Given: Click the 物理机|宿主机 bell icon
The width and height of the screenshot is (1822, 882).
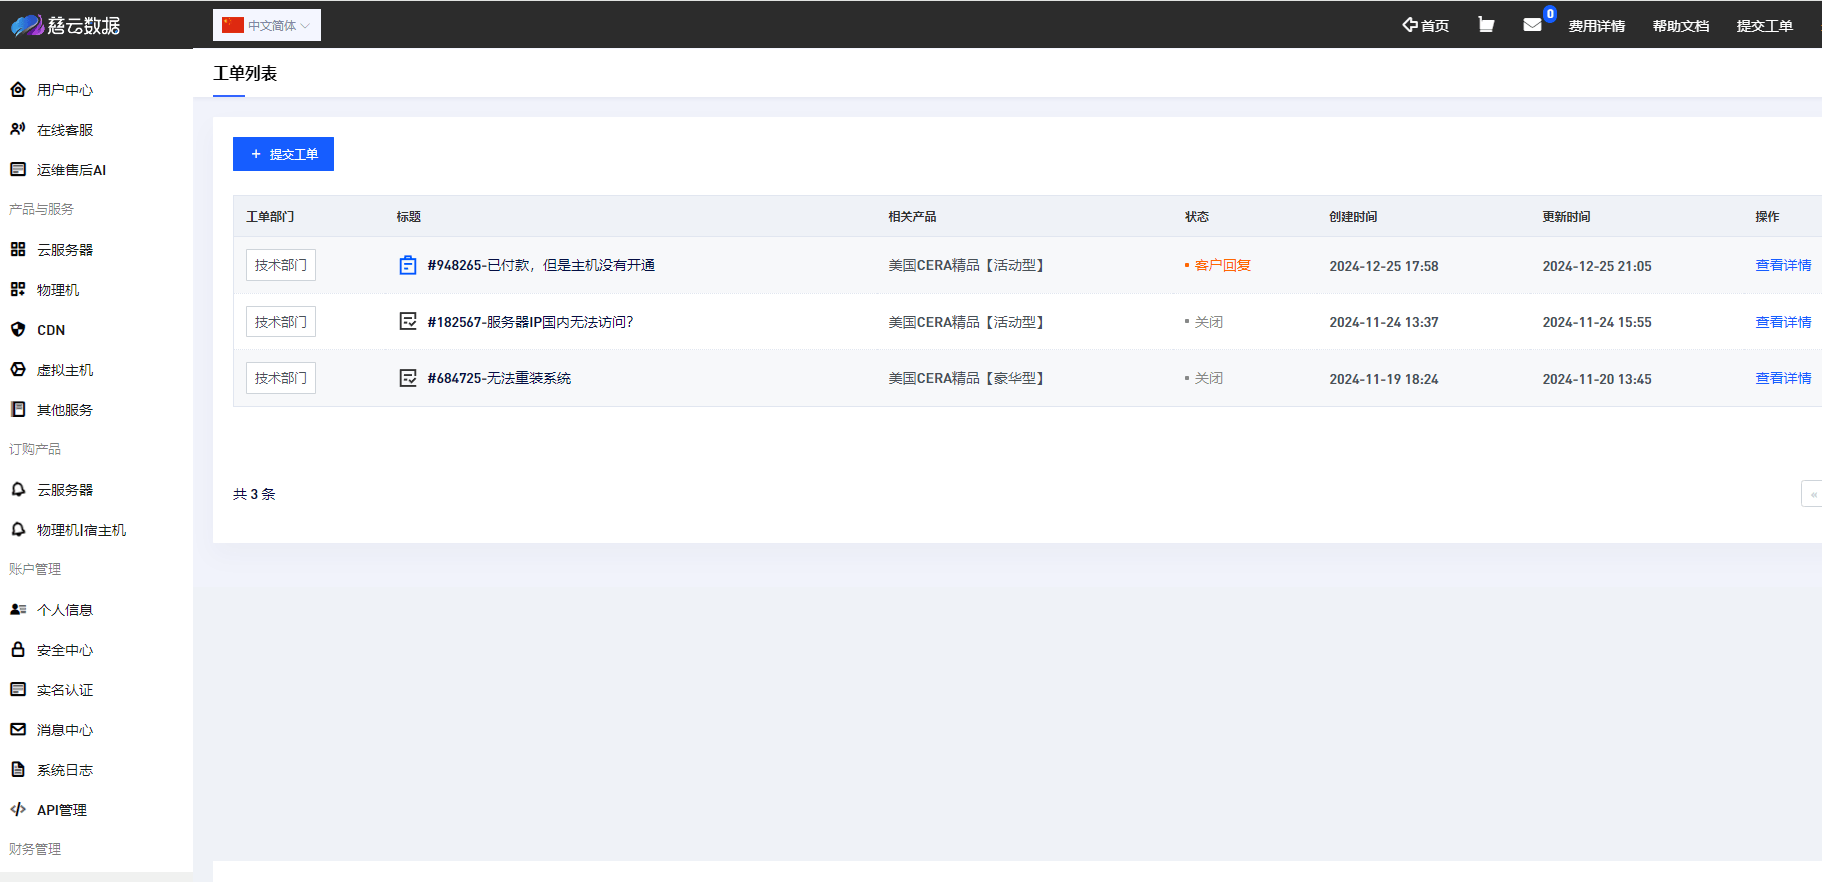Looking at the screenshot, I should click(x=18, y=529).
